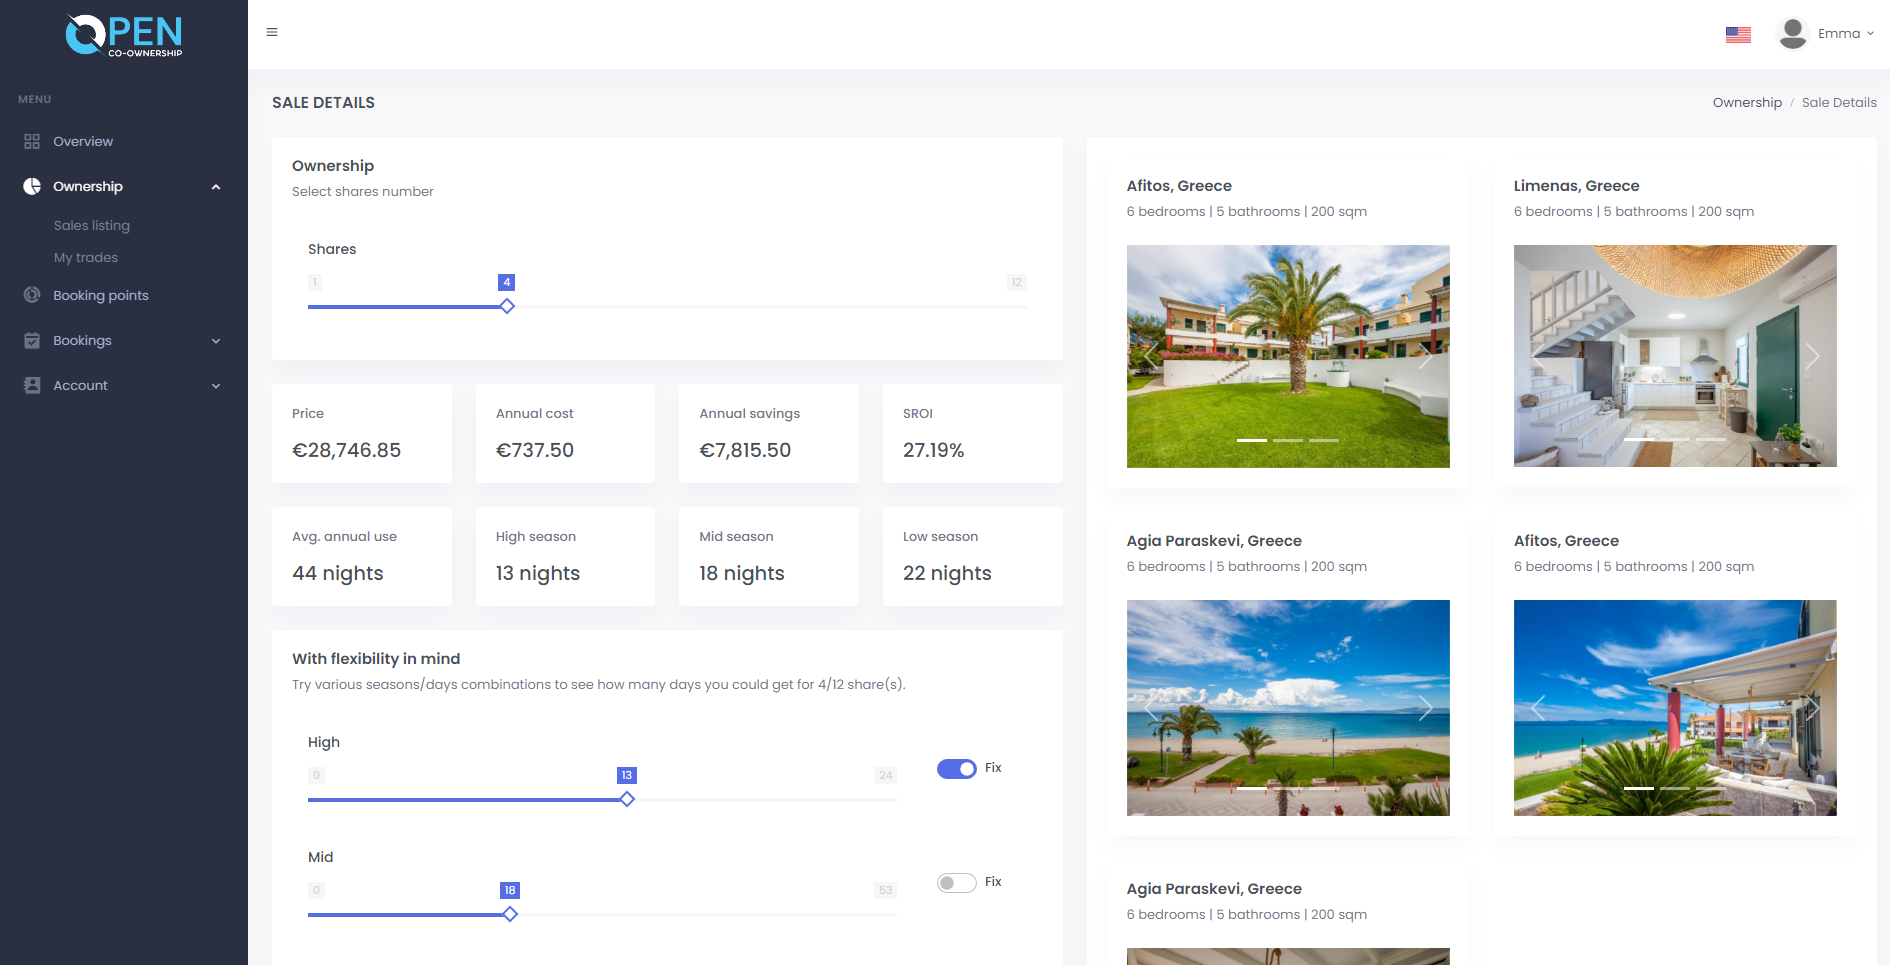Open the Emma user dropdown

[x=1845, y=34]
